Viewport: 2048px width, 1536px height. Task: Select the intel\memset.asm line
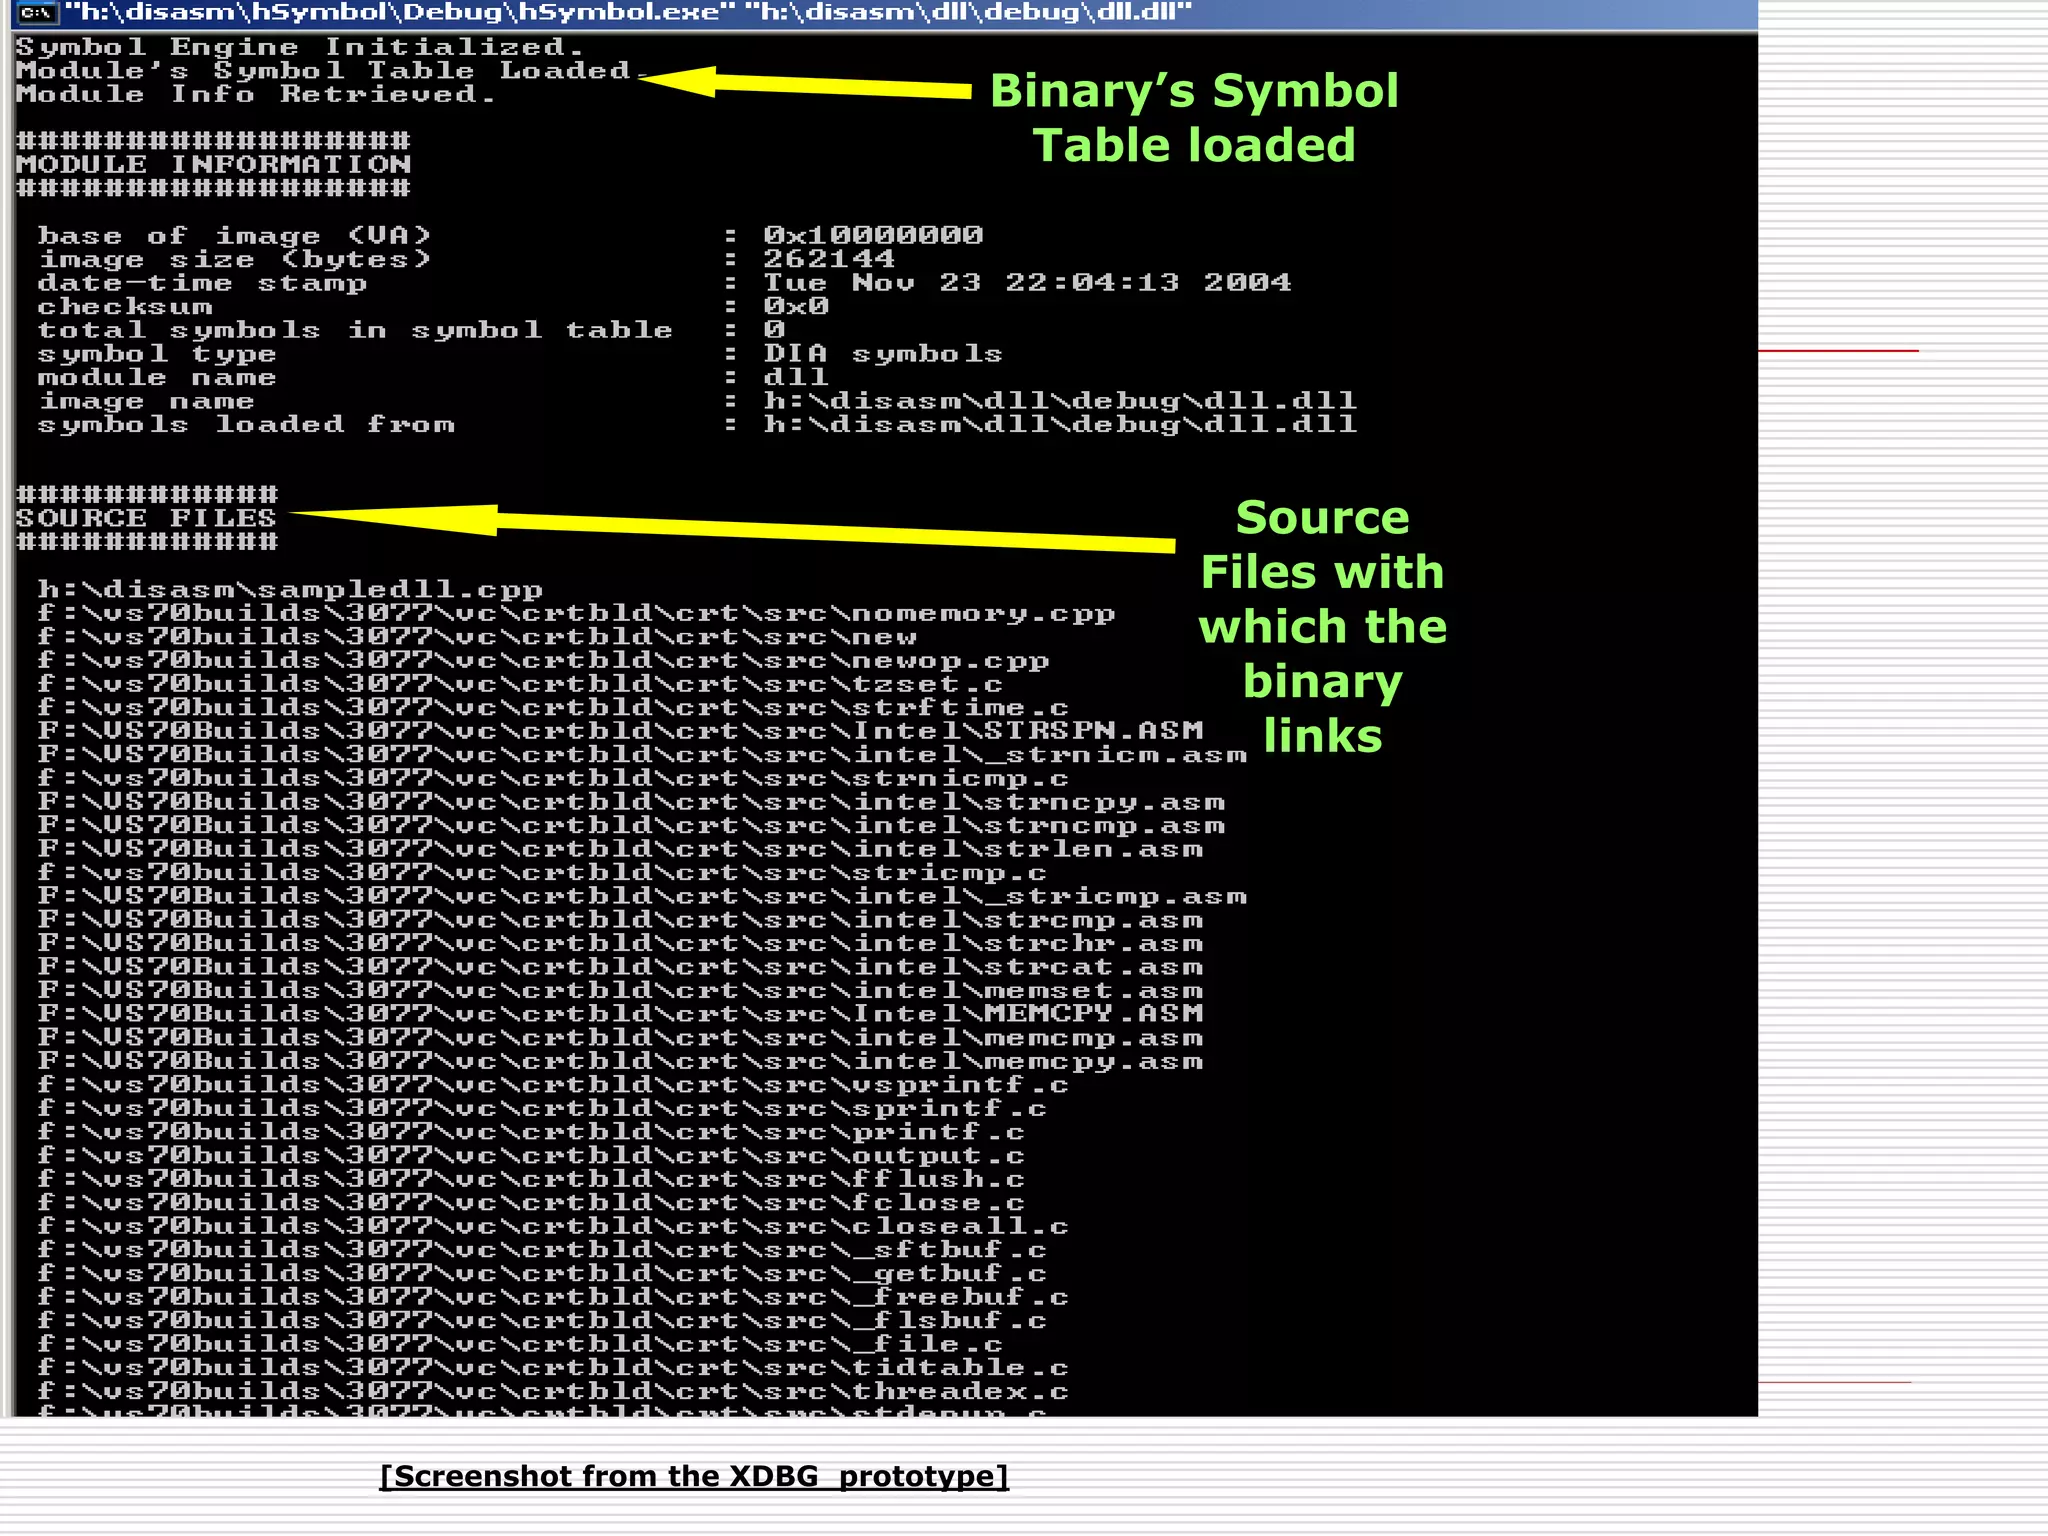(620, 991)
